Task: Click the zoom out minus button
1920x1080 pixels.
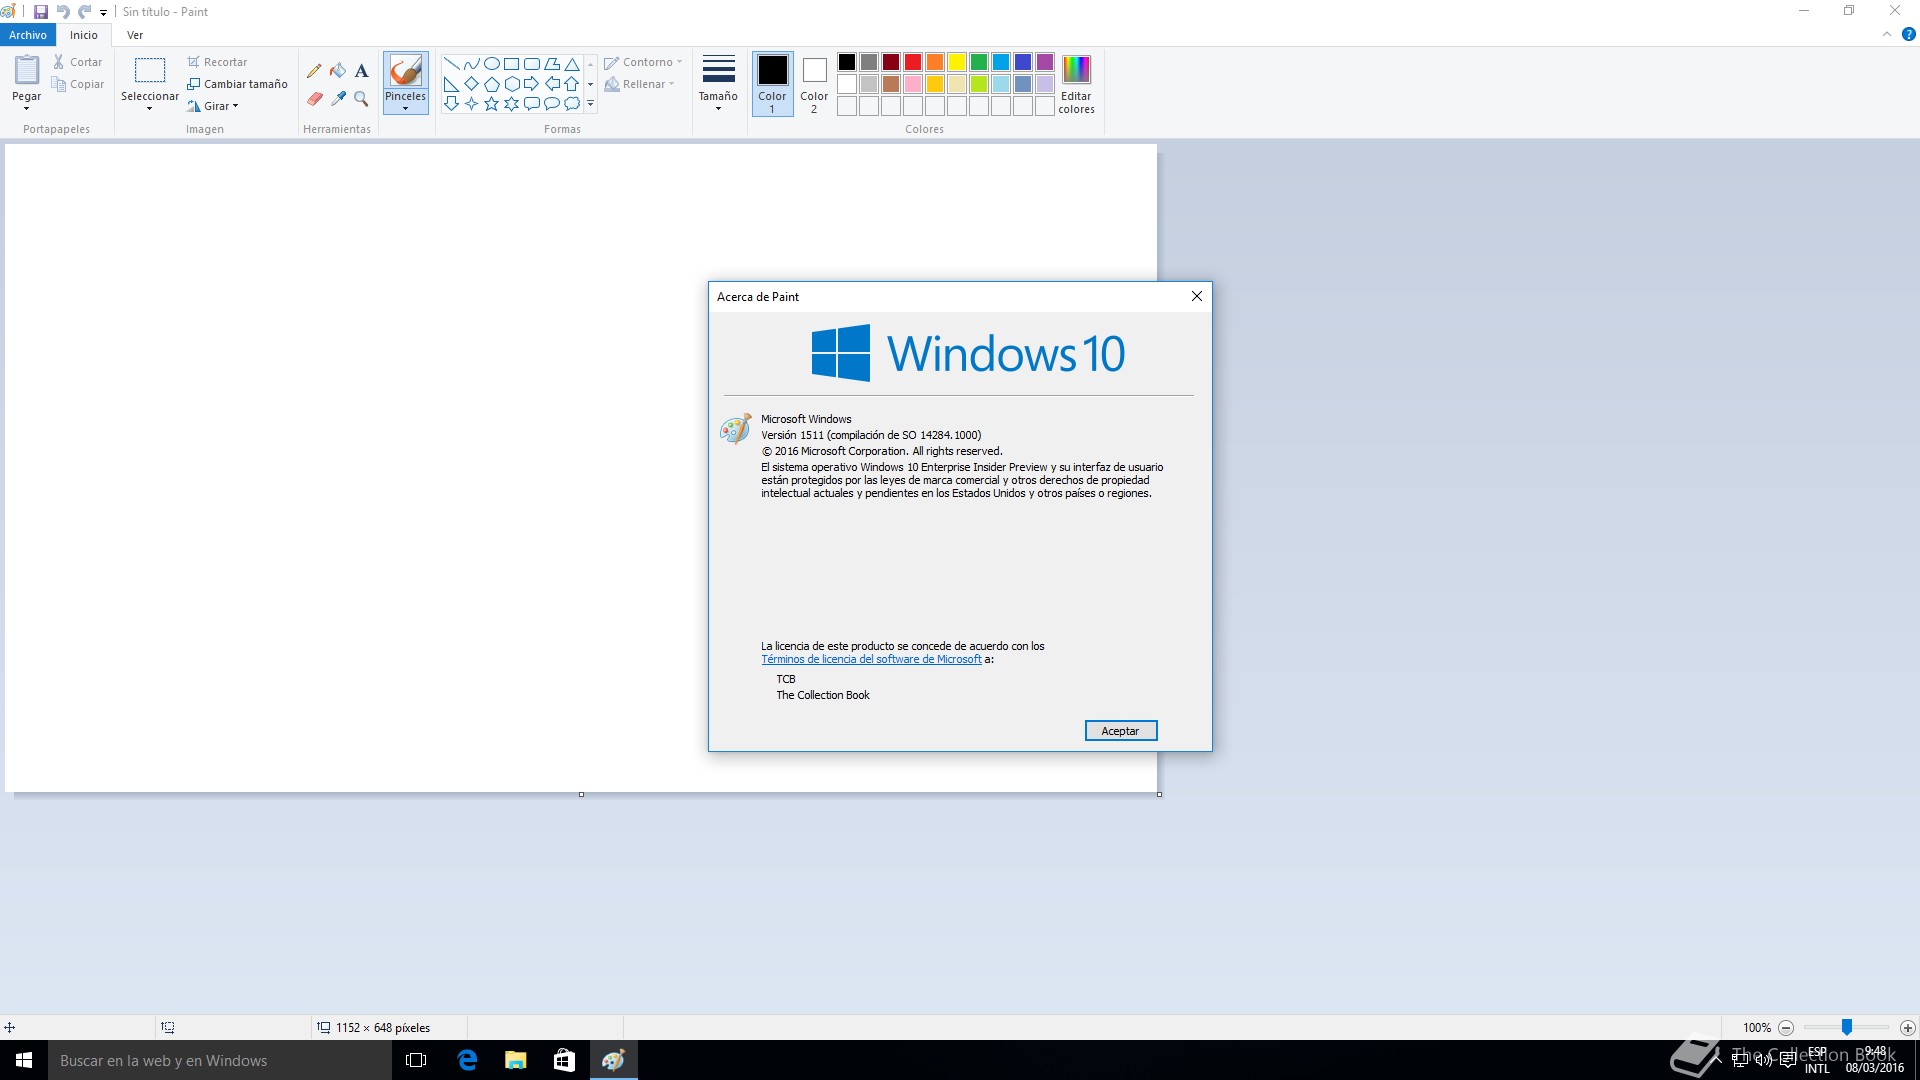Action: 1786,1027
